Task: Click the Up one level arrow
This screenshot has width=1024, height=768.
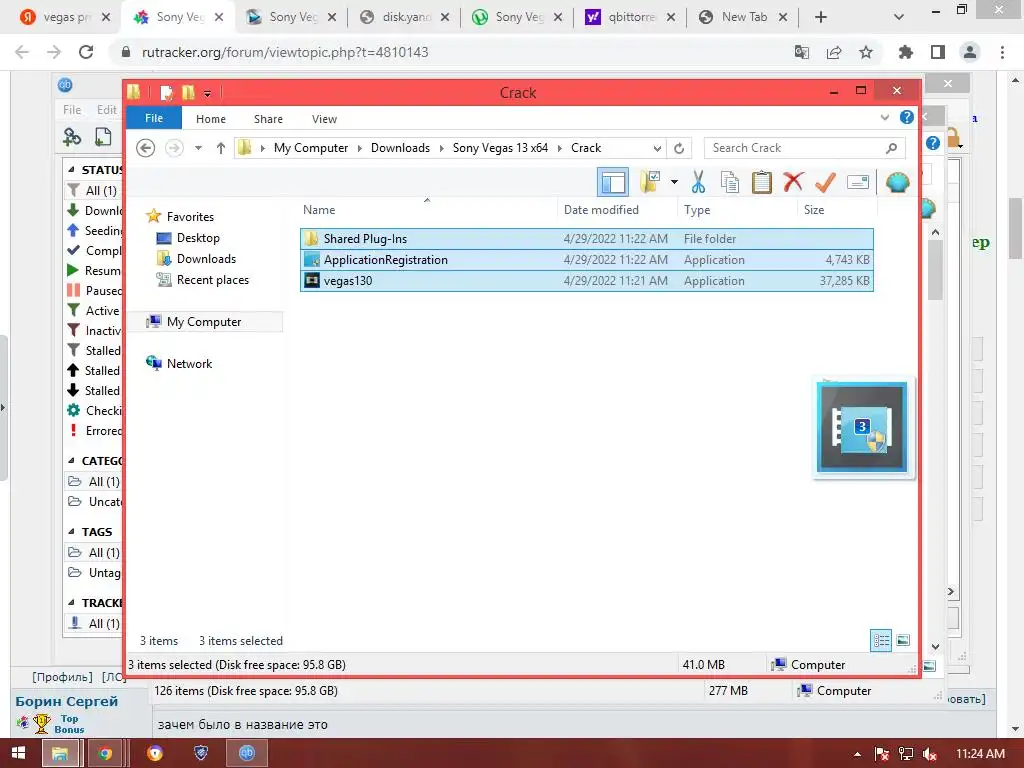Action: tap(221, 148)
